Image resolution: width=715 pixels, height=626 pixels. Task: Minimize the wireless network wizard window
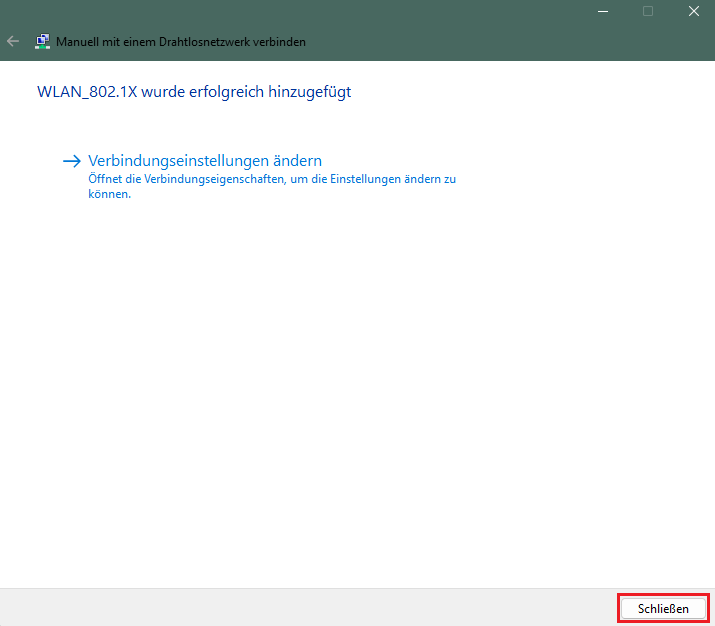point(602,11)
